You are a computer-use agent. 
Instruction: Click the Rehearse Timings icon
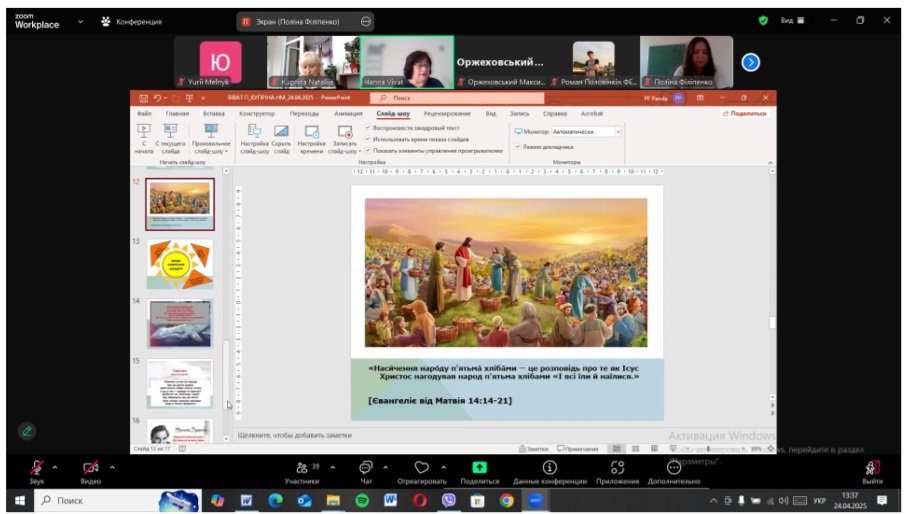311,132
